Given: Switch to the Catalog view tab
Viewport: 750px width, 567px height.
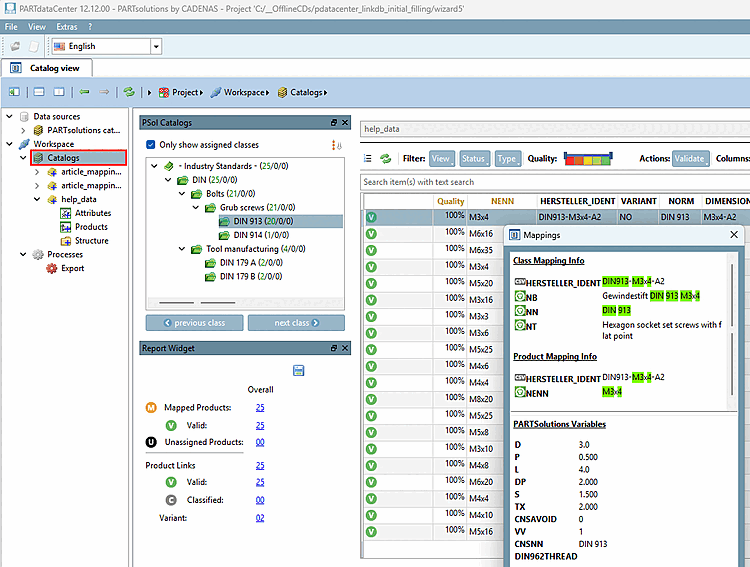Looking at the screenshot, I should point(47,68).
